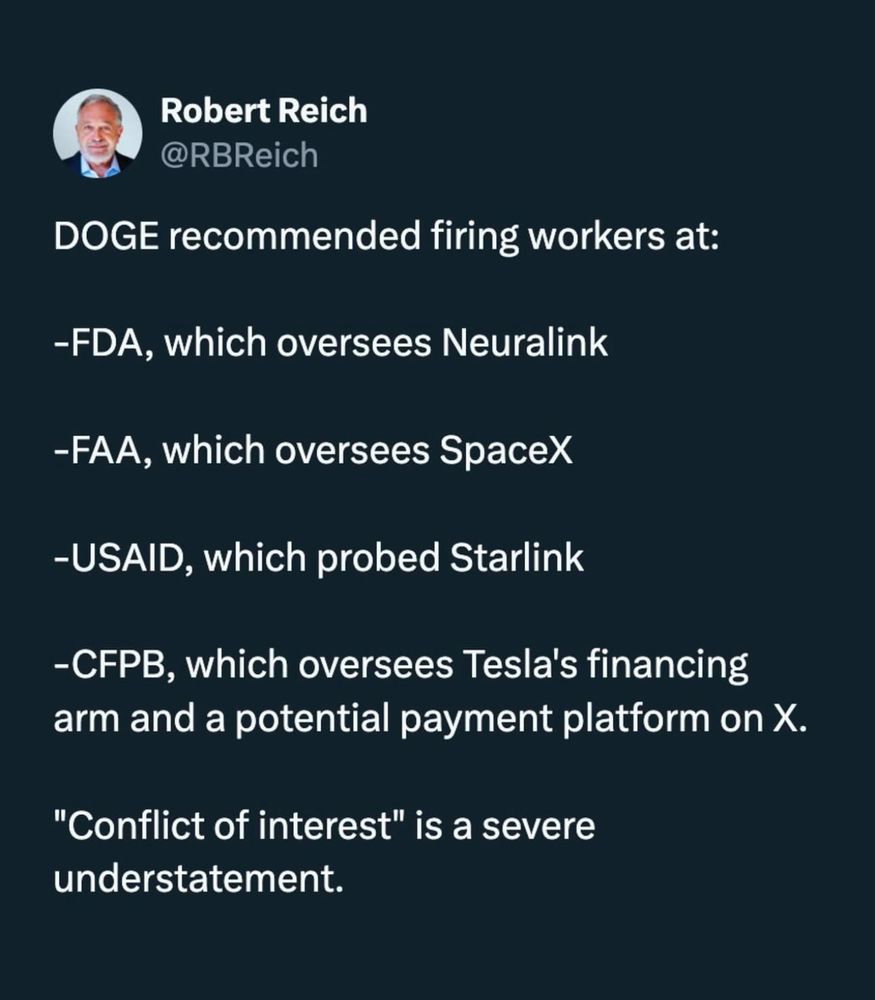Select the word CFPB in the list

pyautogui.click(x=117, y=665)
